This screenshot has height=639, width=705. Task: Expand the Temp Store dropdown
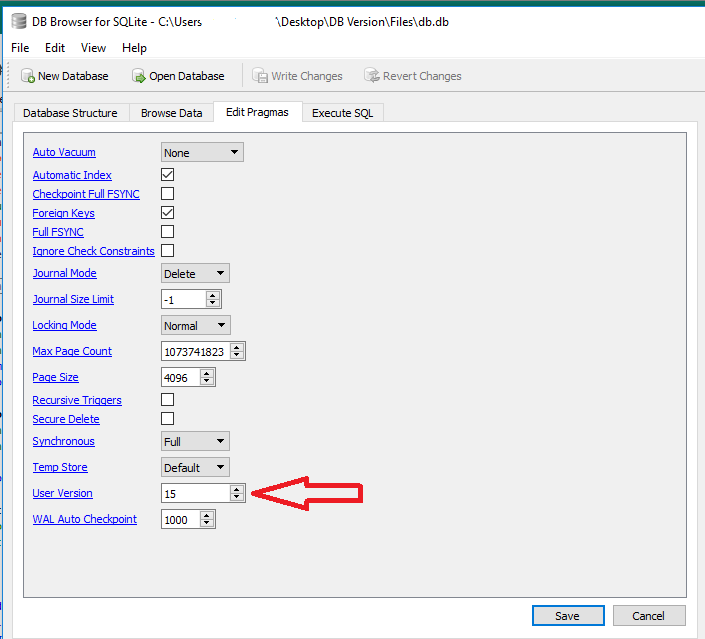coord(195,467)
